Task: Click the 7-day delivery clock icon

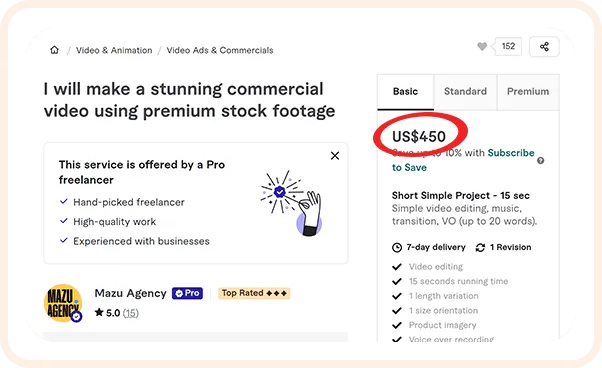Action: click(x=397, y=248)
